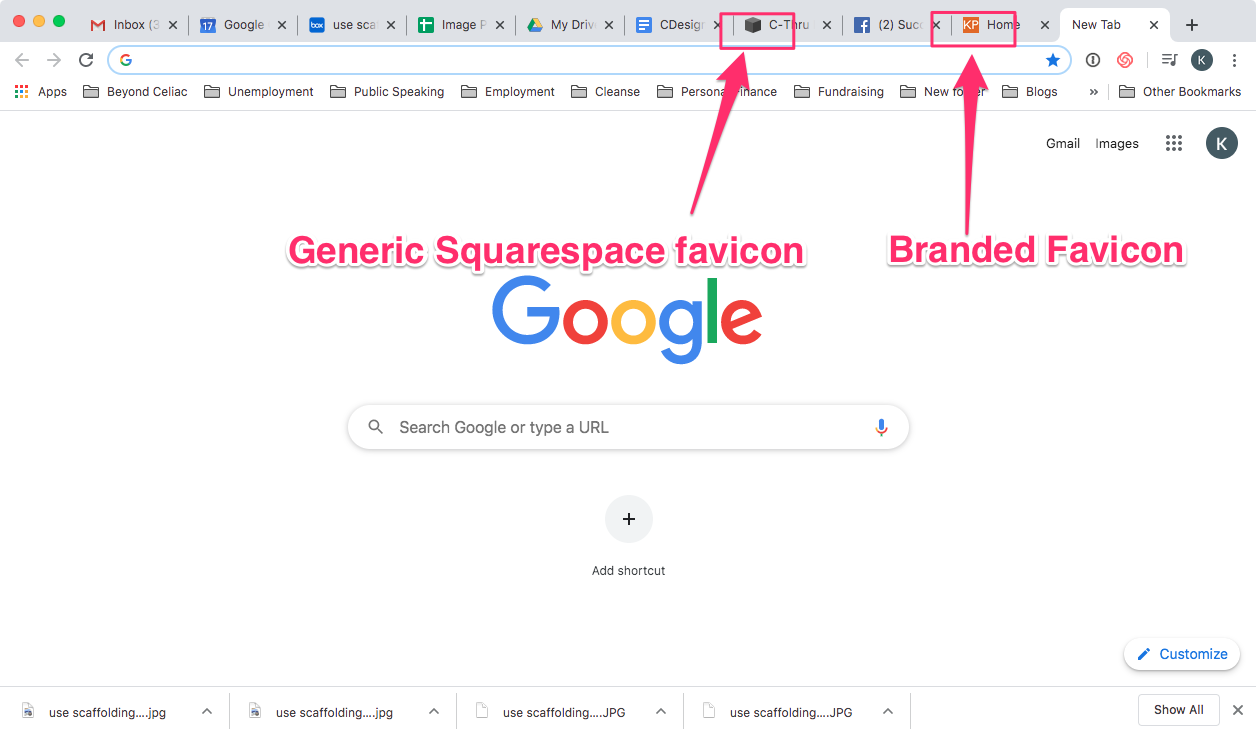Image resolution: width=1256 pixels, height=735 pixels.
Task: Open the Gmail link
Action: tap(1063, 143)
